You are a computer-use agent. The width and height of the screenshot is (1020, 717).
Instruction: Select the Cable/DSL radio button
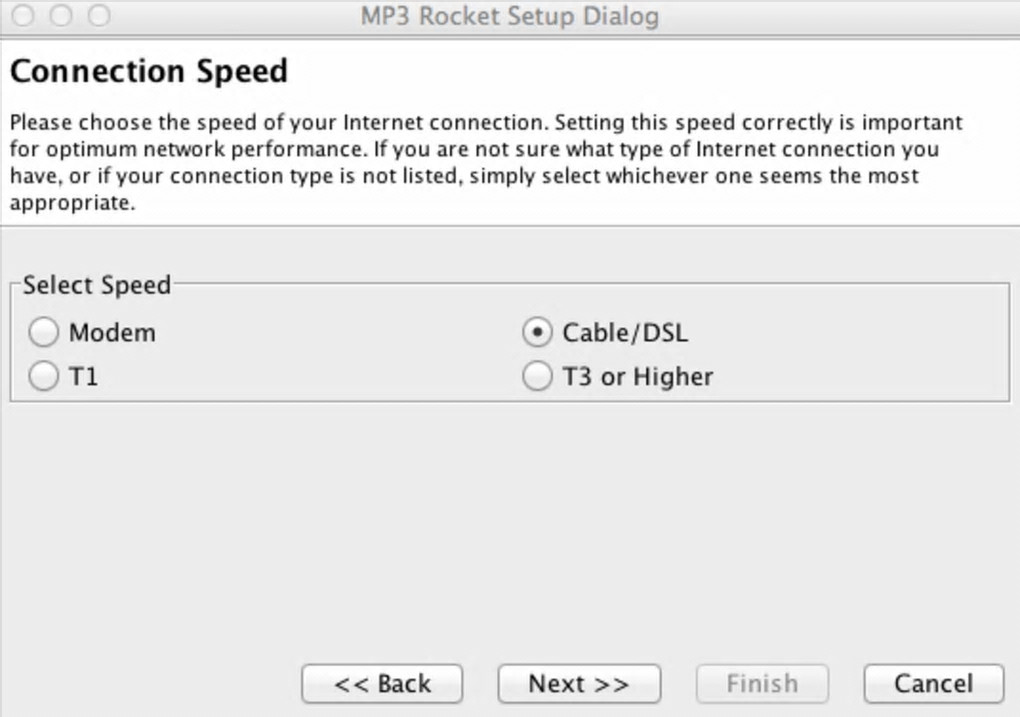click(538, 332)
